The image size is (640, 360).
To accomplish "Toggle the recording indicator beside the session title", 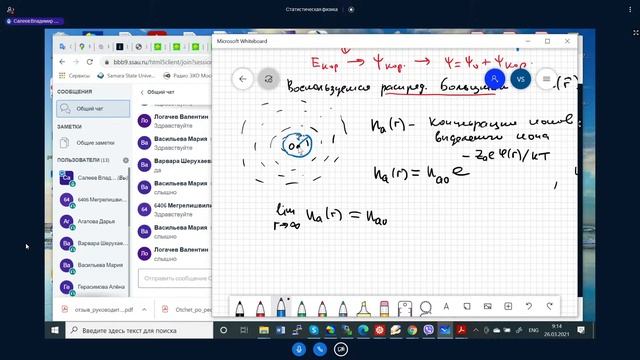I will coord(351,9).
